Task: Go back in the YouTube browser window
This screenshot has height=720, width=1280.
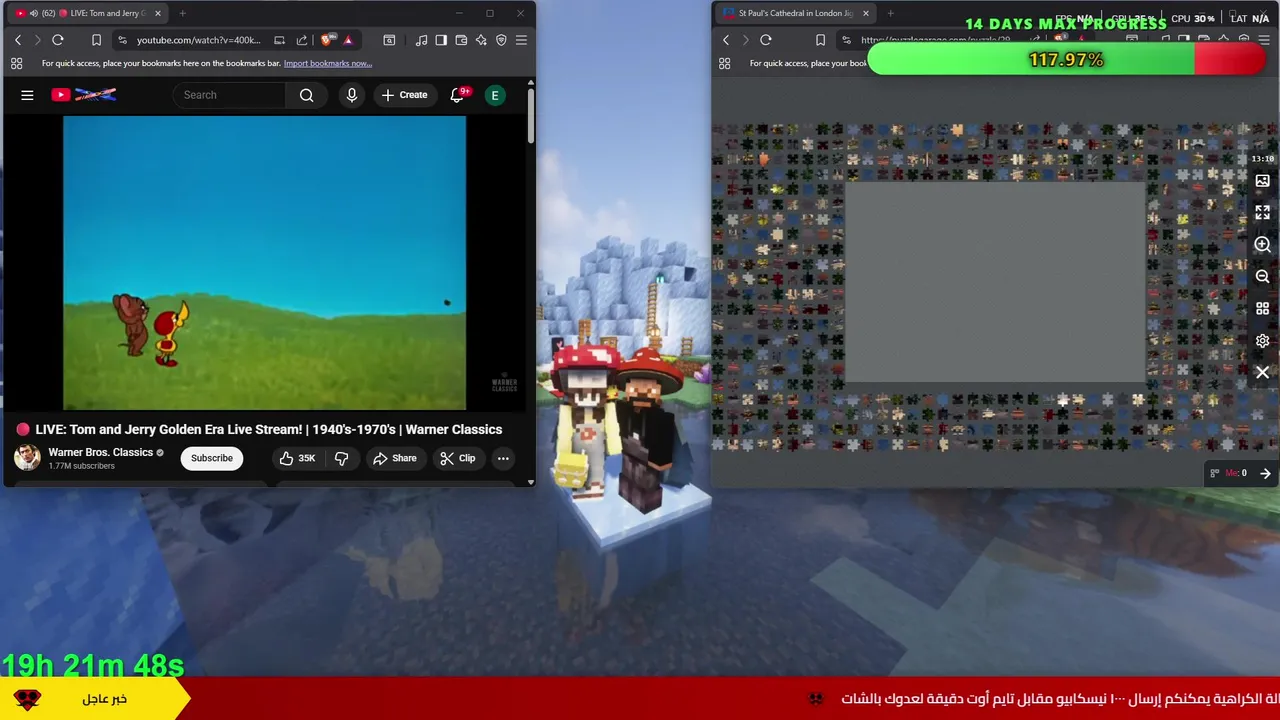Action: coord(17,40)
